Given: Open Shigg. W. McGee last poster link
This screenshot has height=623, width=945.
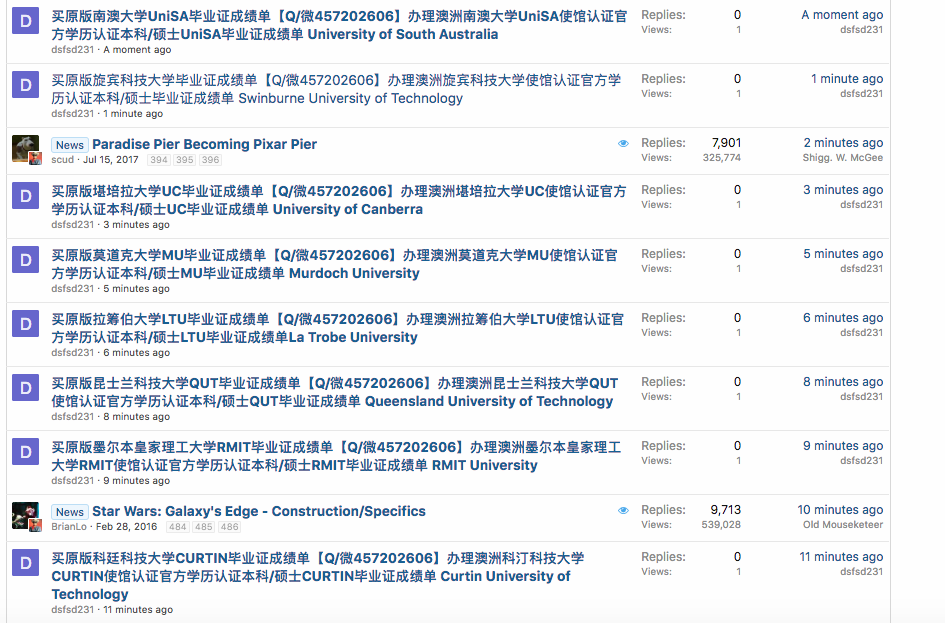Looking at the screenshot, I should click(843, 158).
